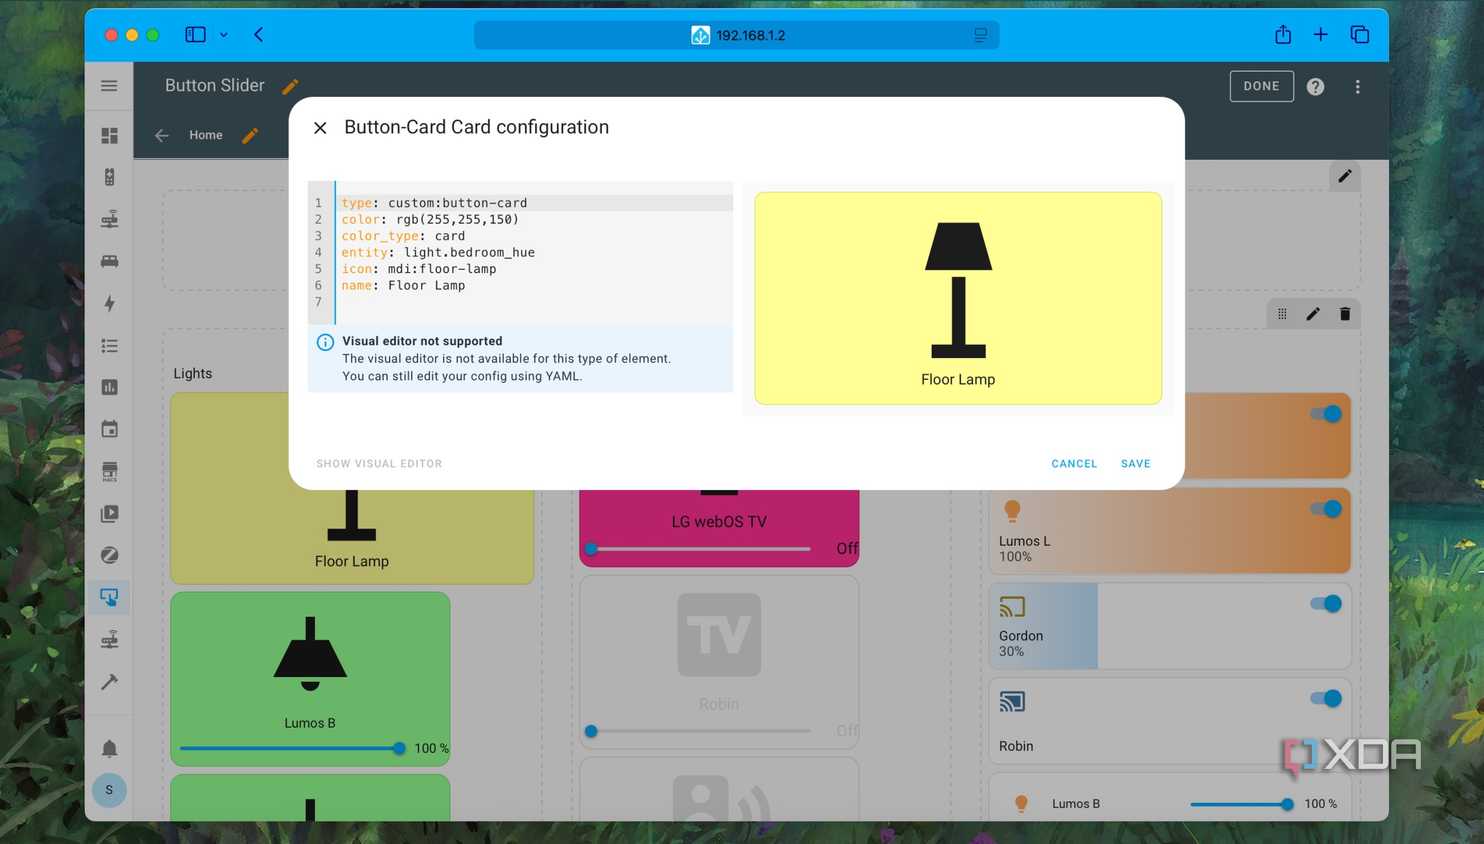Open the remote control sidebar icon
This screenshot has width=1484, height=844.
click(109, 177)
